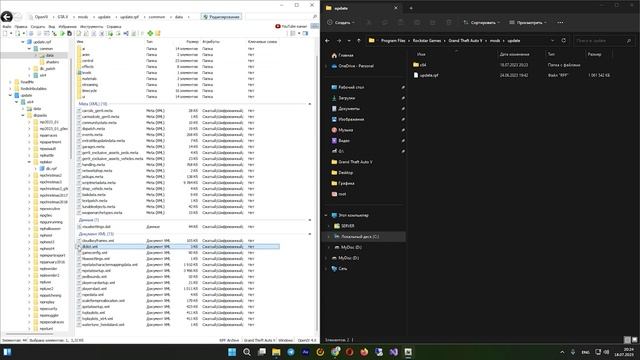Open Создать dropdown in File Explorer

[341, 23]
